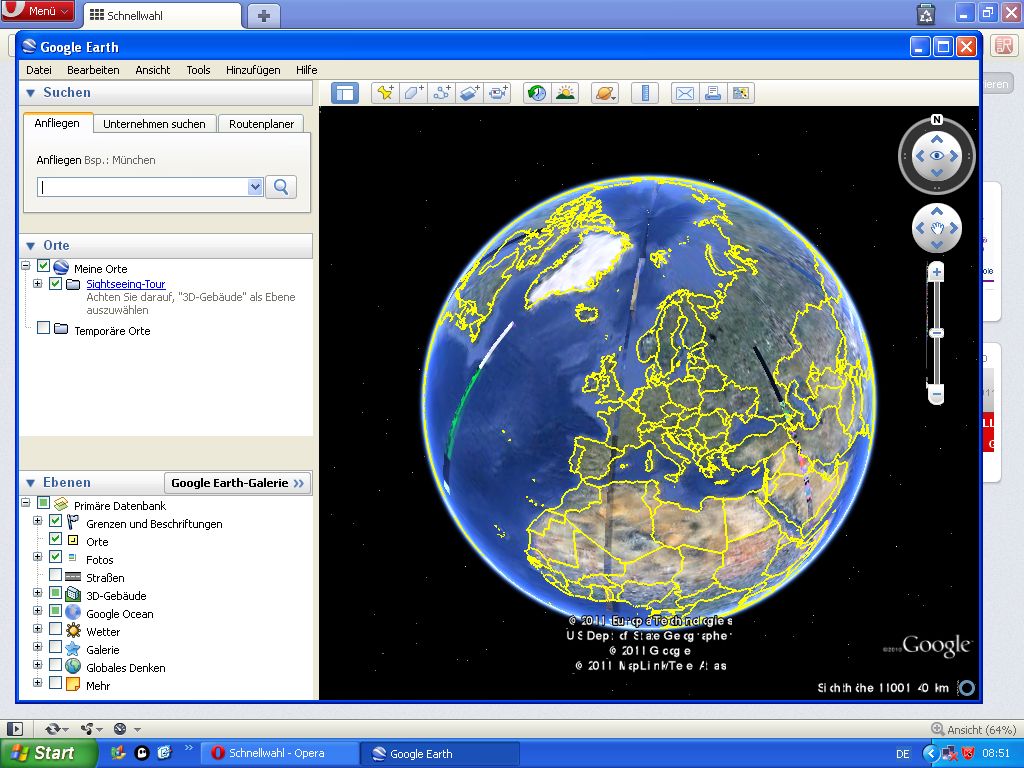Add a new Opera tab with plus
The width and height of the screenshot is (1024, 768).
tap(264, 16)
